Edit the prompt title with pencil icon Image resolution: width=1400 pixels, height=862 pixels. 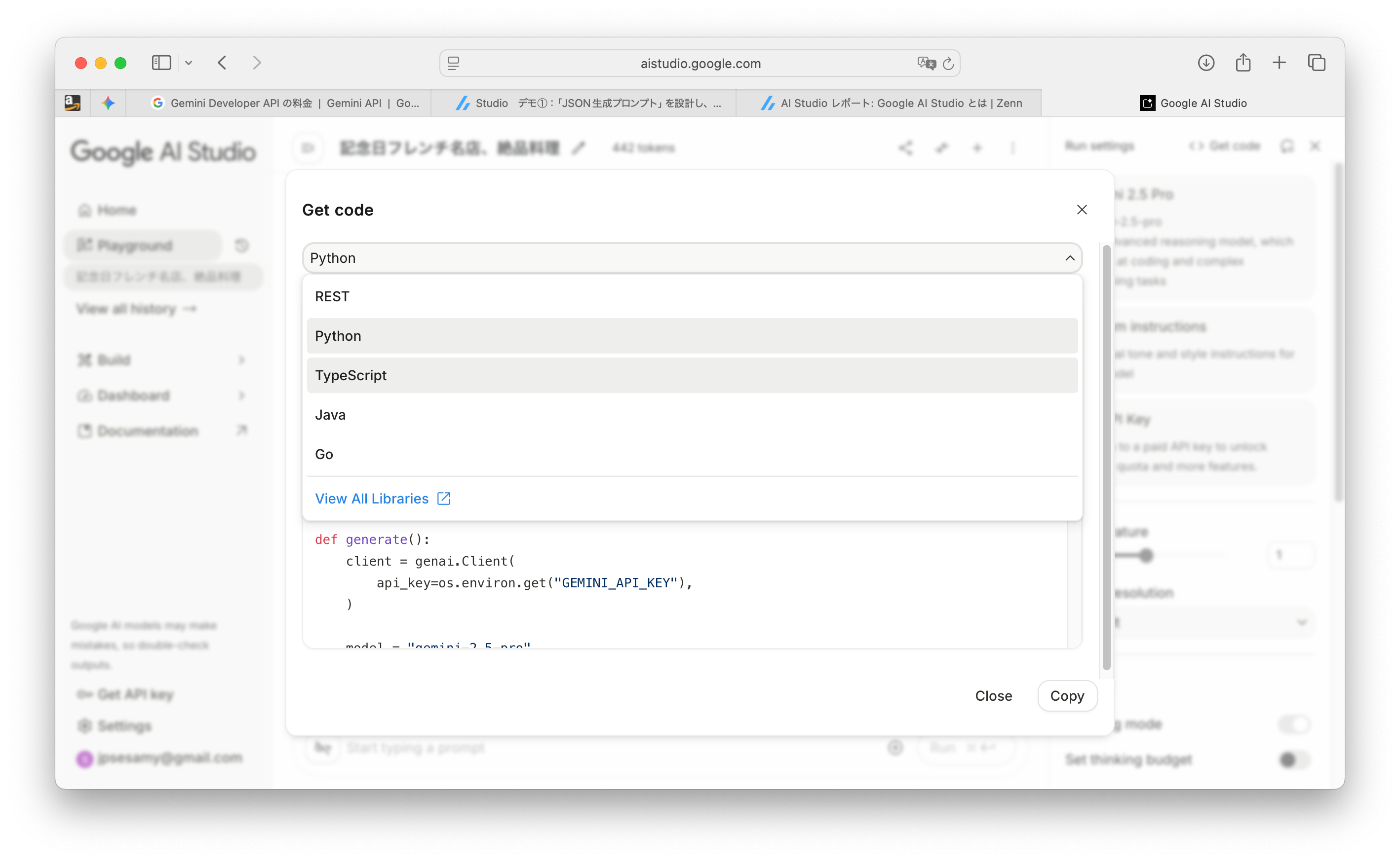coord(578,148)
